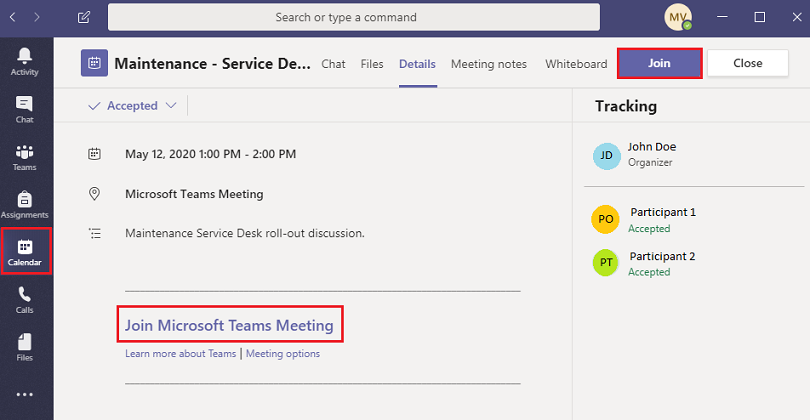Go to Teams in the sidebar

pos(25,157)
